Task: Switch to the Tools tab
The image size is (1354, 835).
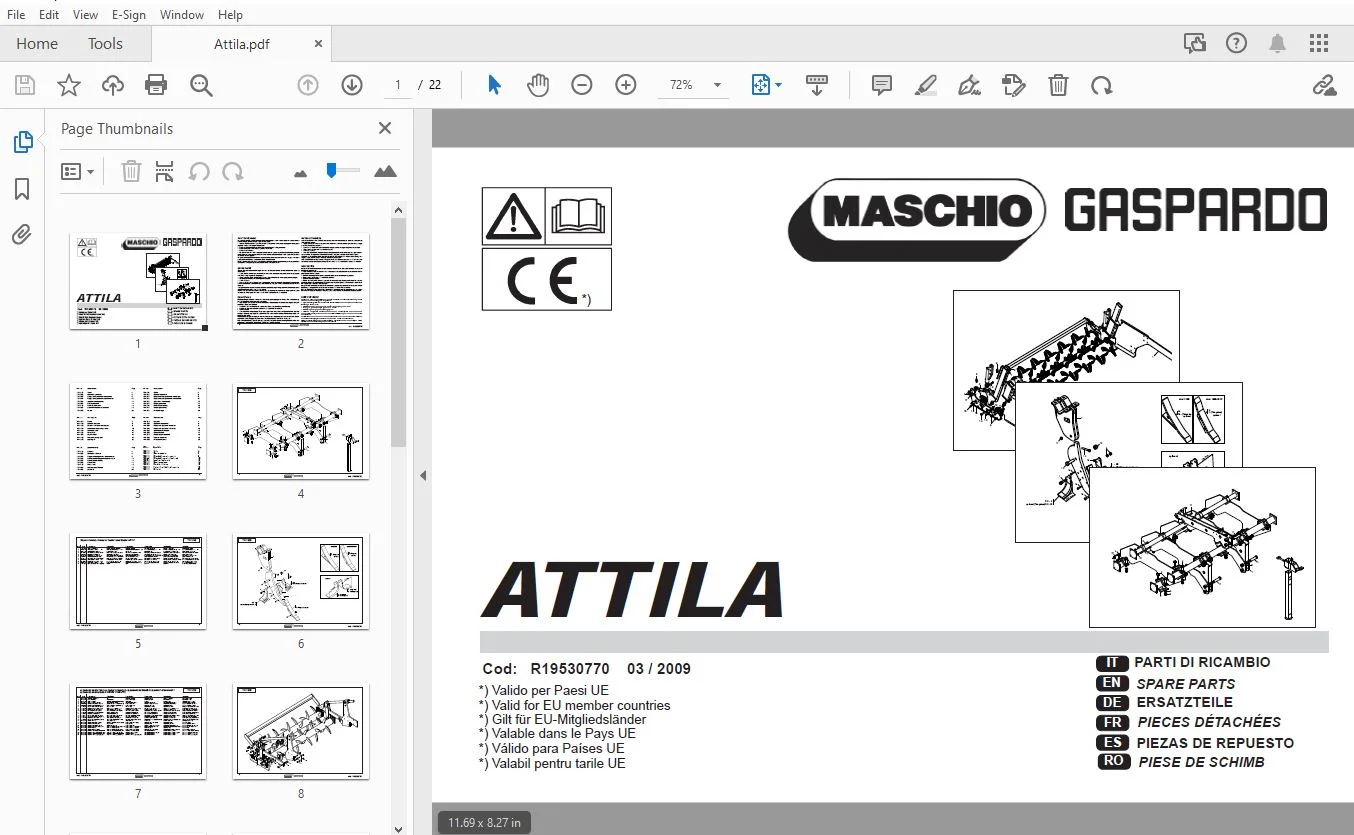Action: click(105, 44)
